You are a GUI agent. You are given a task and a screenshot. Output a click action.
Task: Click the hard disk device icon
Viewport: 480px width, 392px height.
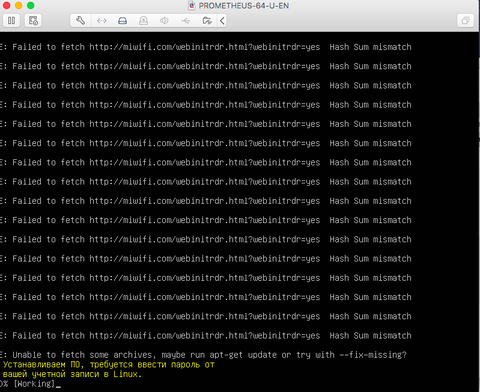point(123,21)
